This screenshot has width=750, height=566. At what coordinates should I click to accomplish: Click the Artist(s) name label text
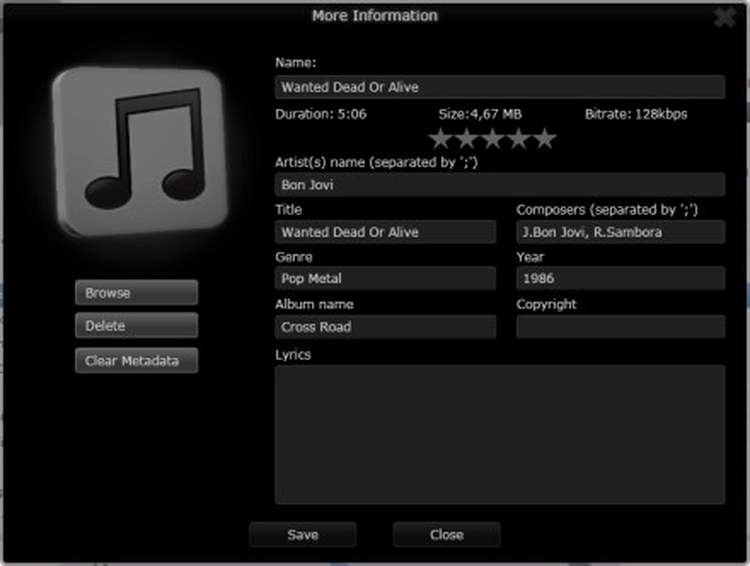(376, 163)
